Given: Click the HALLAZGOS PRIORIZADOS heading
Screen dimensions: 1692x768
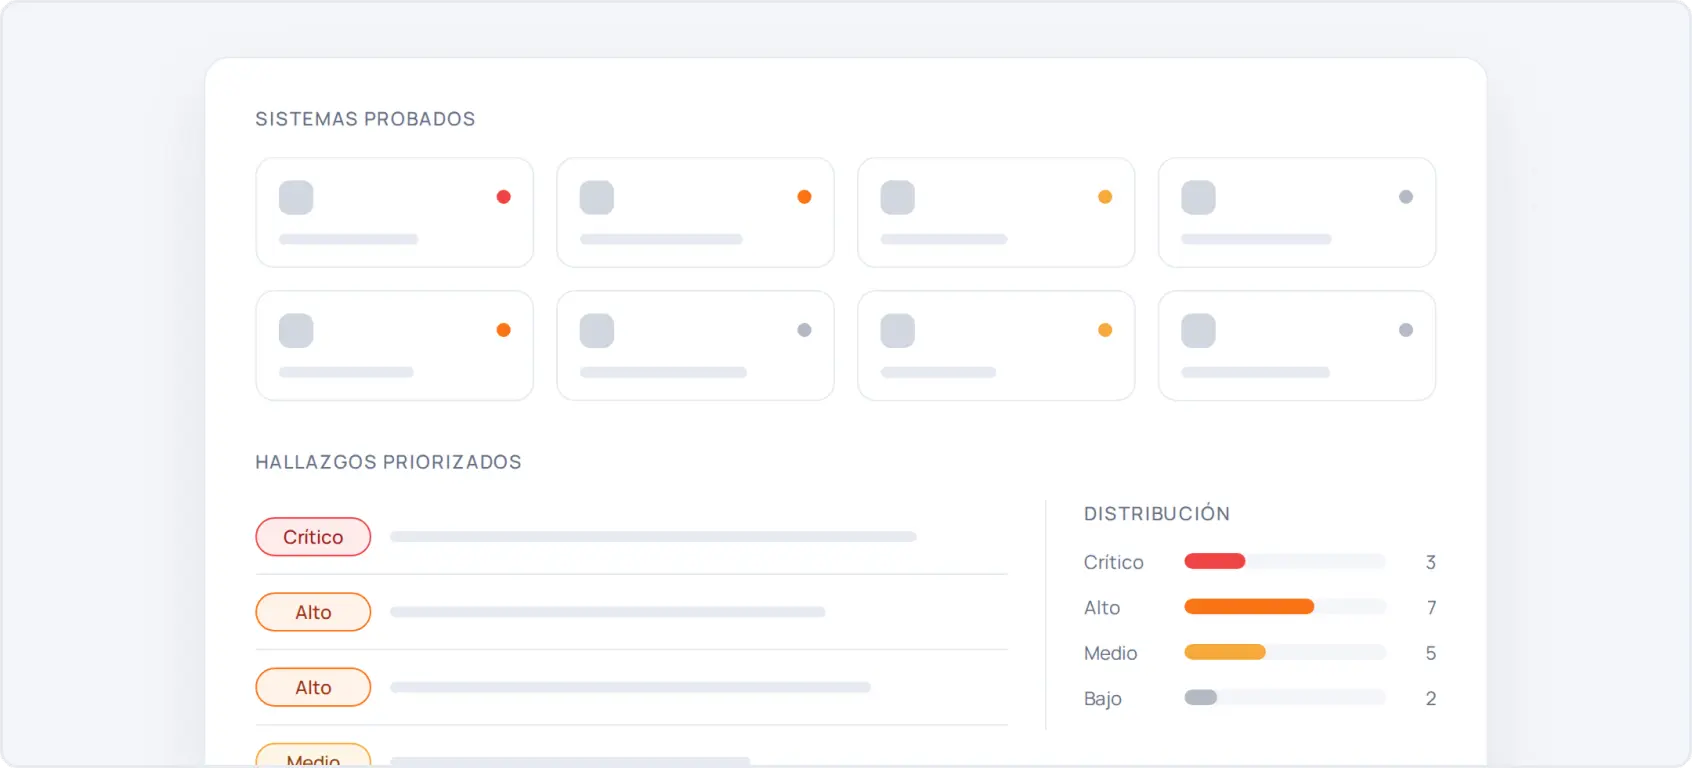Looking at the screenshot, I should click(388, 462).
